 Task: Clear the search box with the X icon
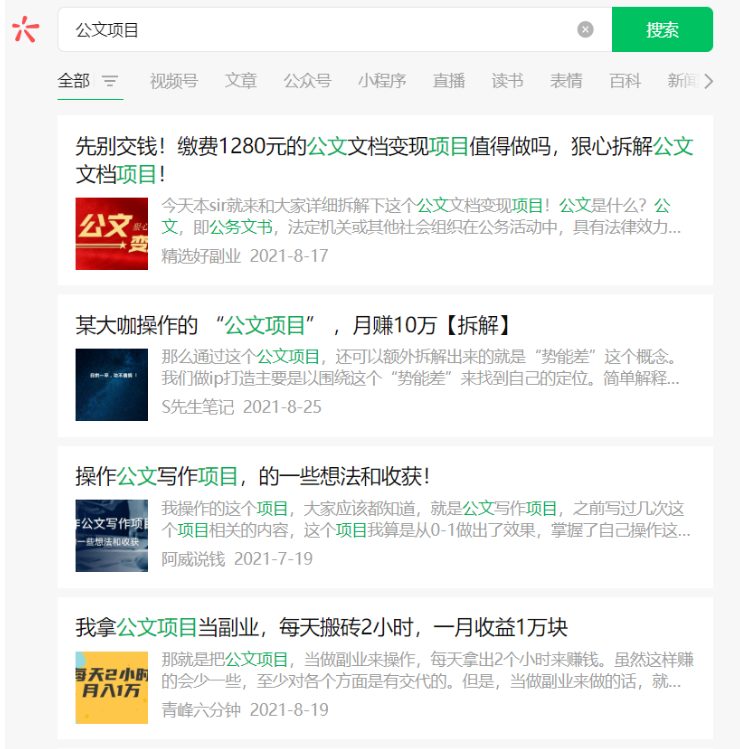point(585,30)
